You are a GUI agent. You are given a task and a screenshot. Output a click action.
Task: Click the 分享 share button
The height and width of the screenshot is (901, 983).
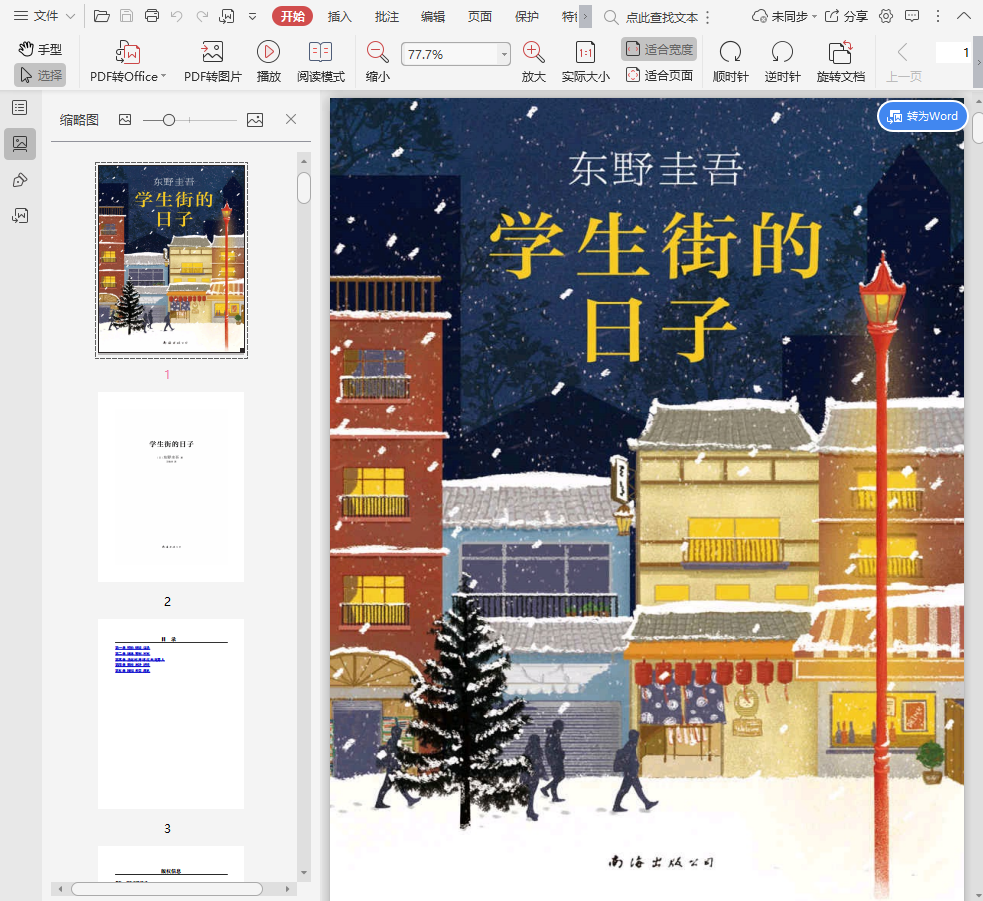point(846,16)
